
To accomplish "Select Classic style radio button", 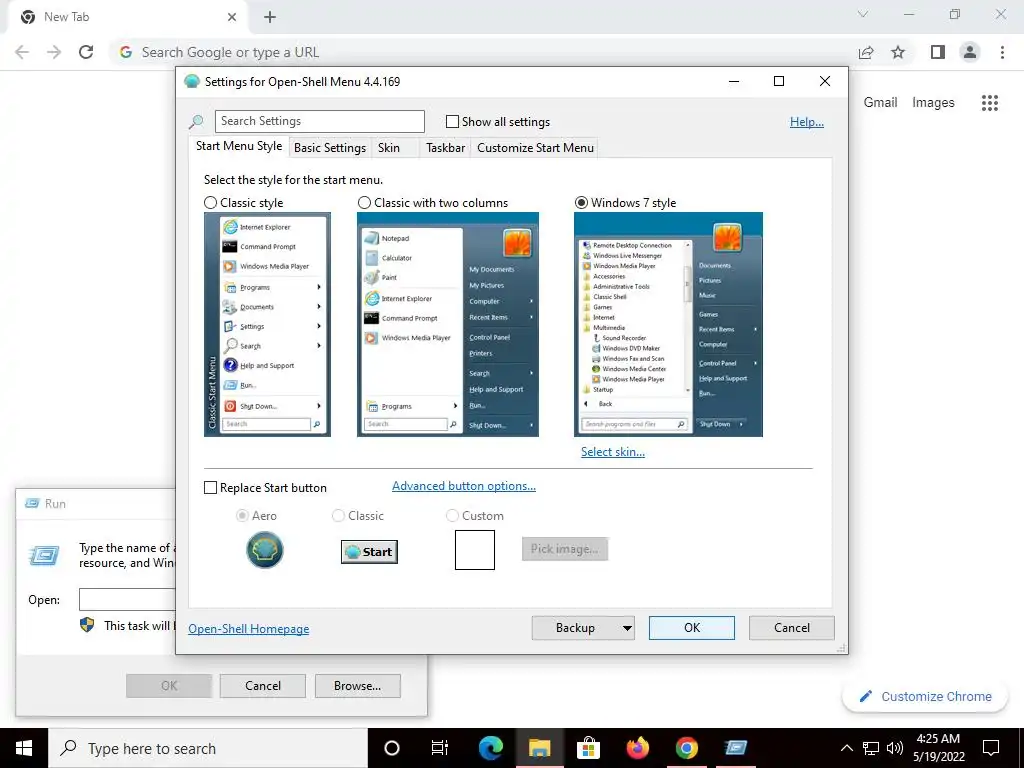I will [x=210, y=203].
